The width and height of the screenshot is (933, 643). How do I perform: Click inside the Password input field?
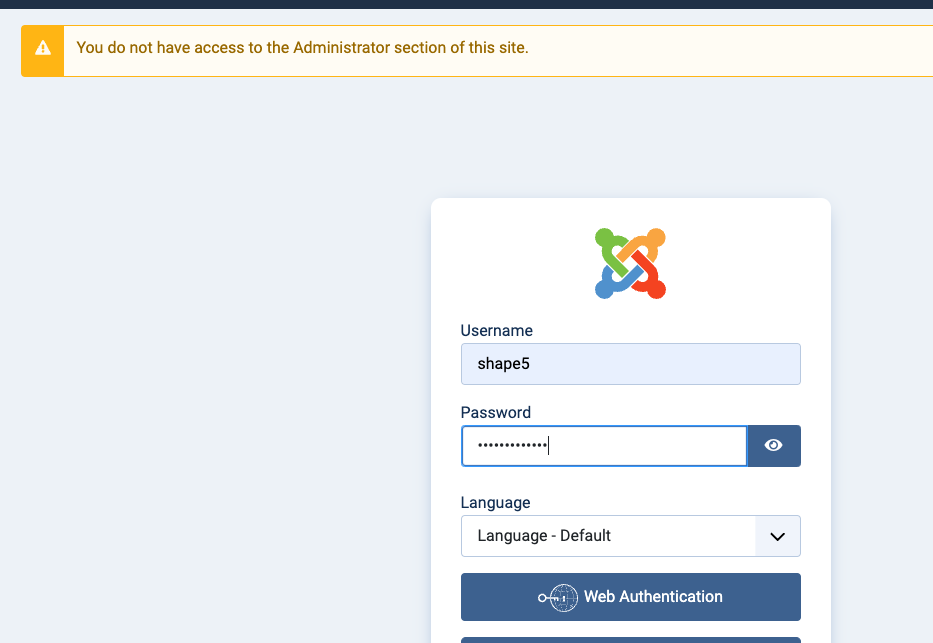pos(650,446)
